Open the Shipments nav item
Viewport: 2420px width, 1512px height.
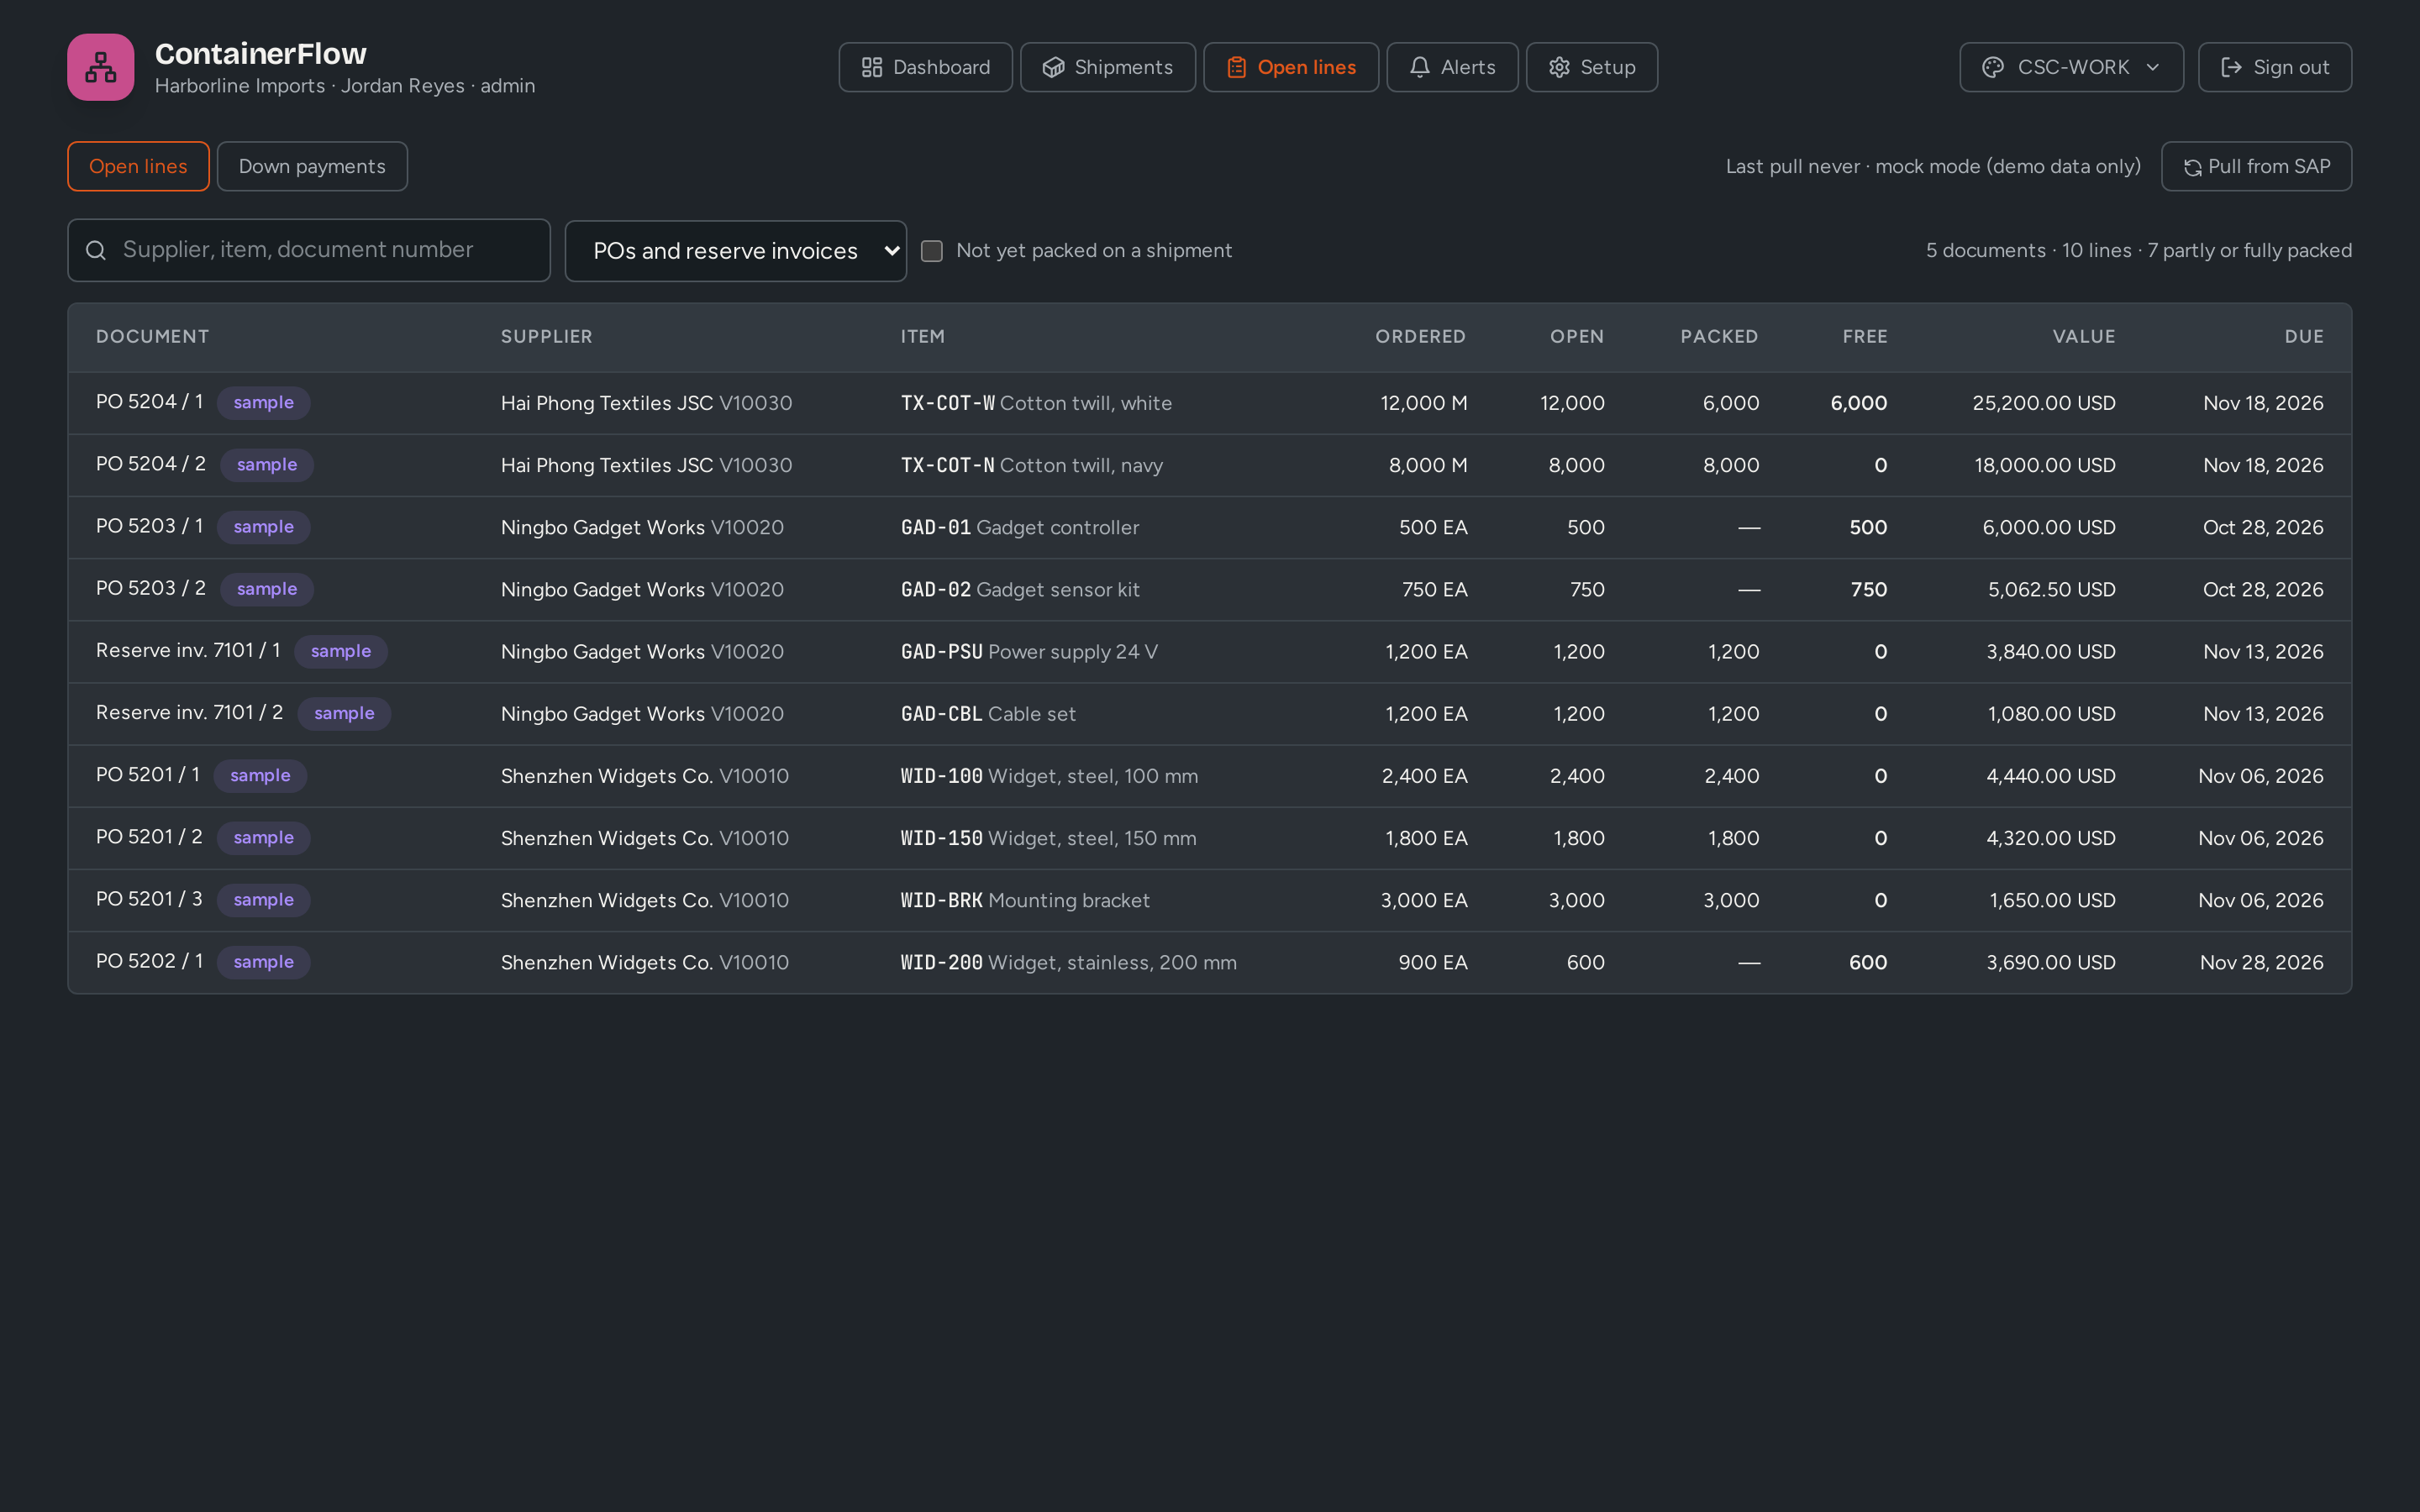pos(1107,67)
